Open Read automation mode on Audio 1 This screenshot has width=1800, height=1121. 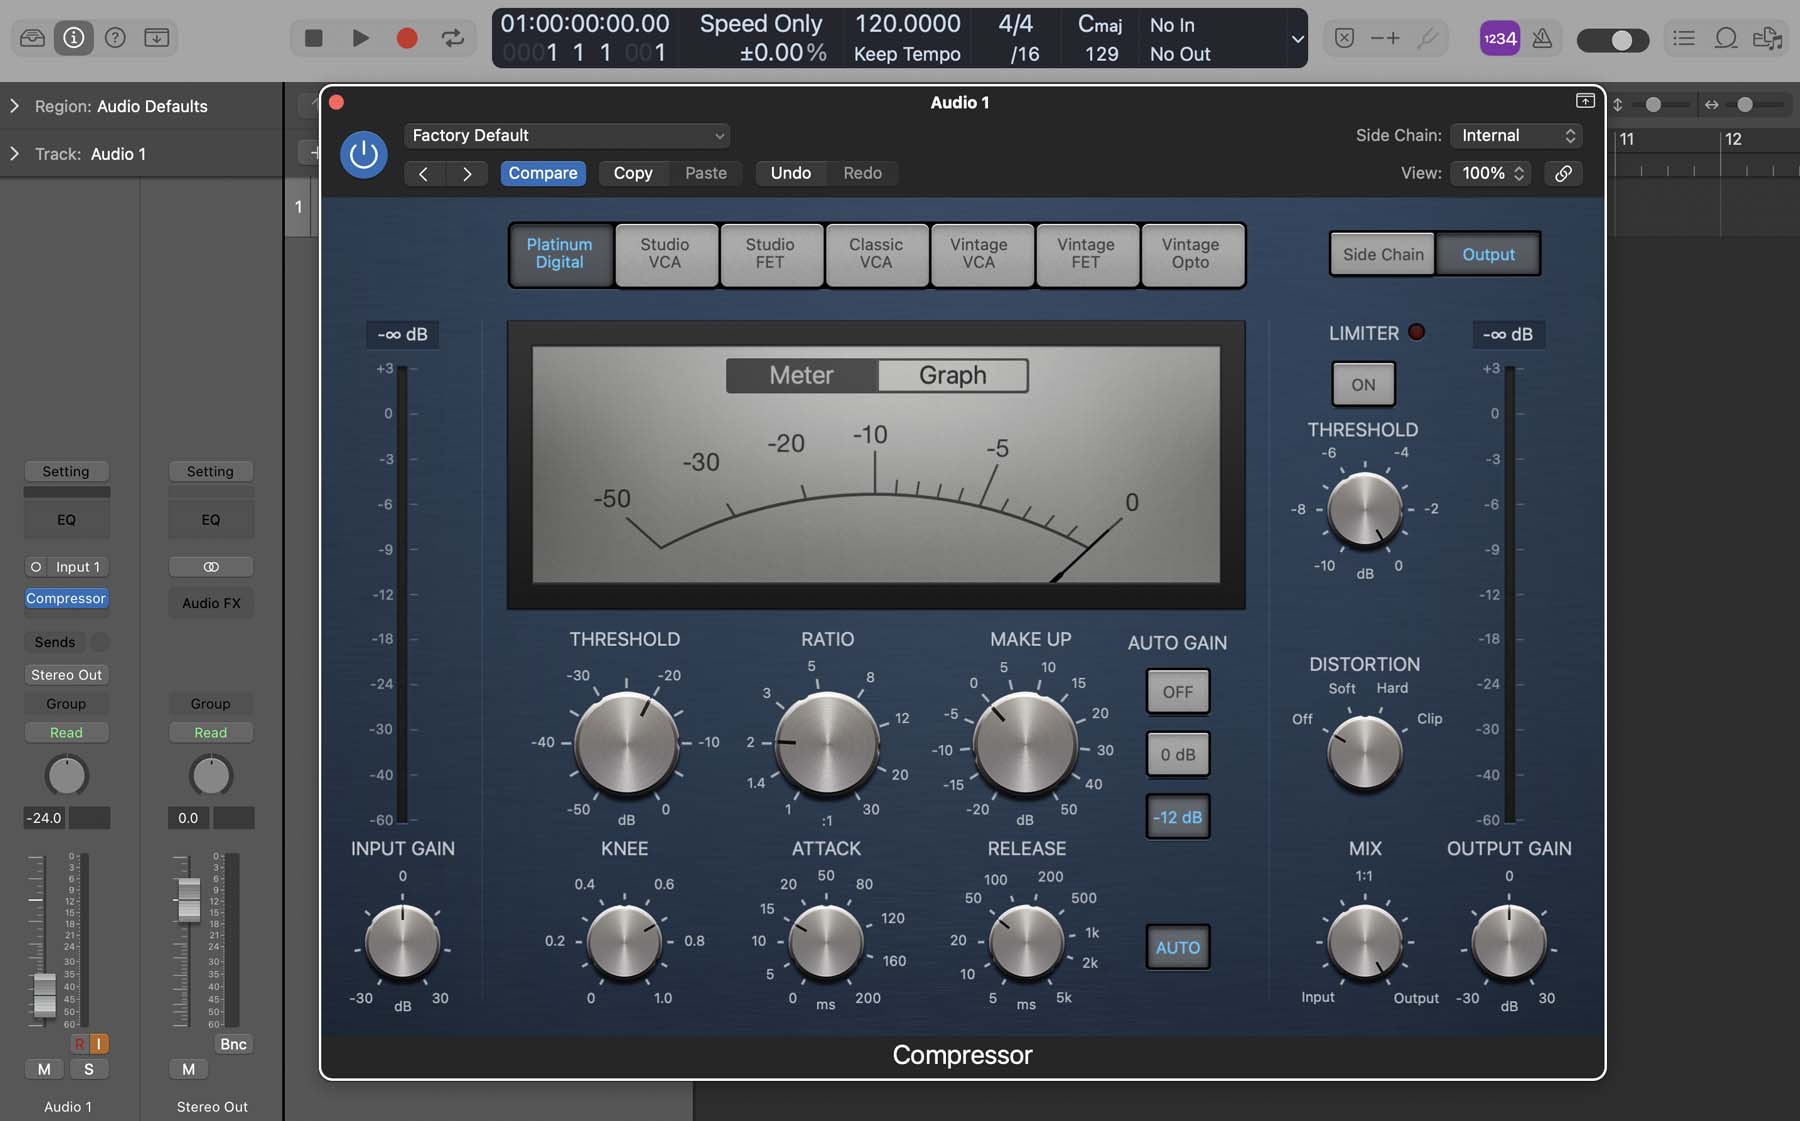[x=66, y=732]
